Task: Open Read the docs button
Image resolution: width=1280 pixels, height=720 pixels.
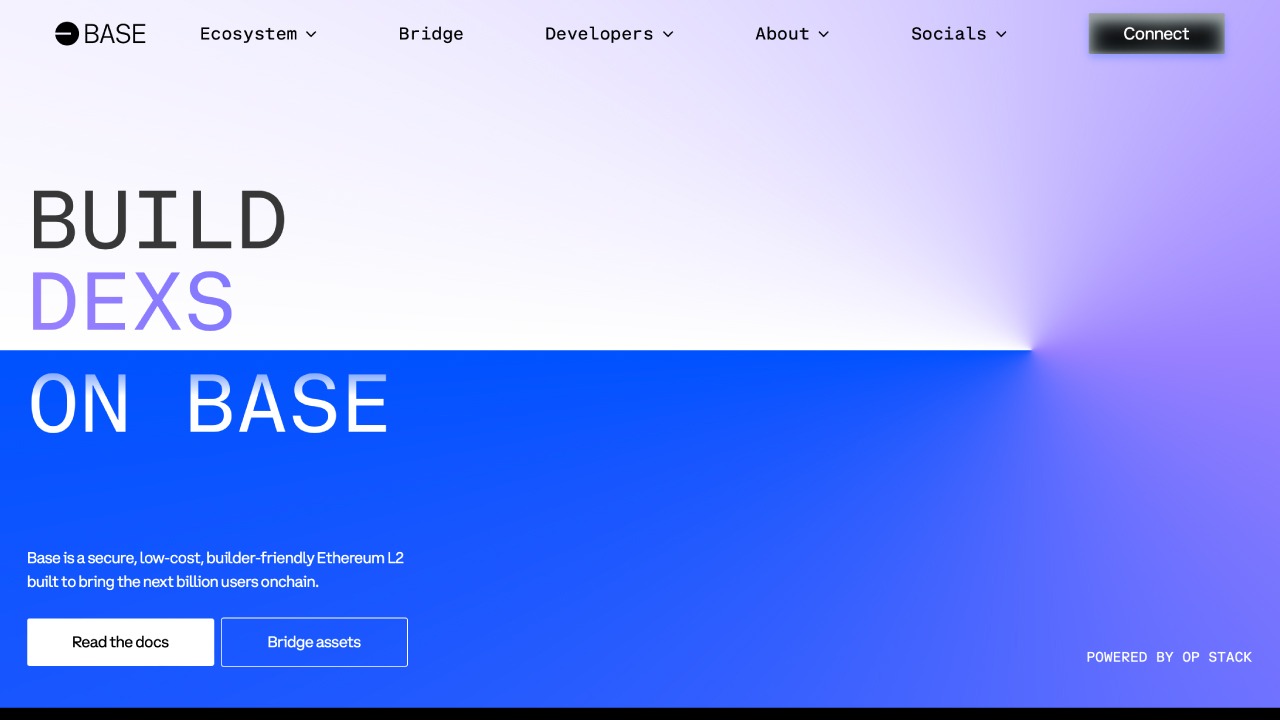Action: [120, 642]
